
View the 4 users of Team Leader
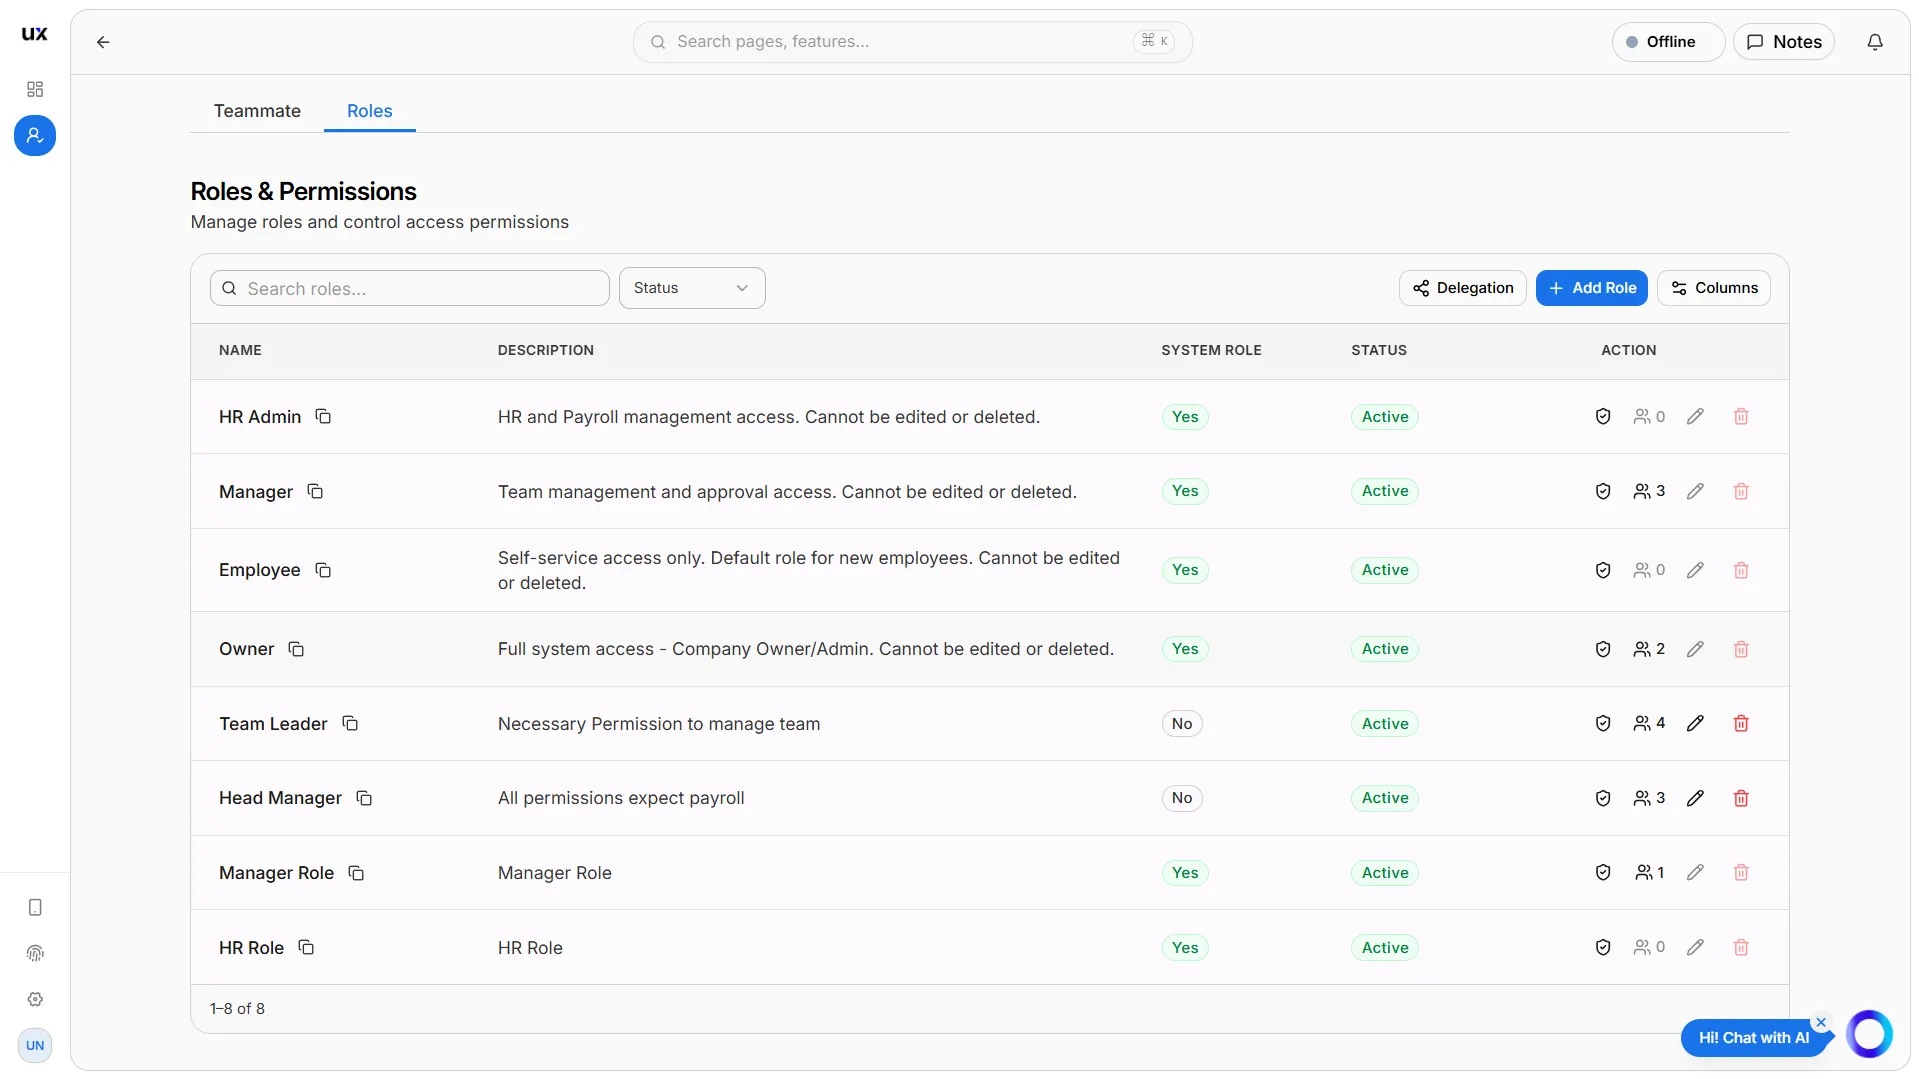tap(1649, 723)
